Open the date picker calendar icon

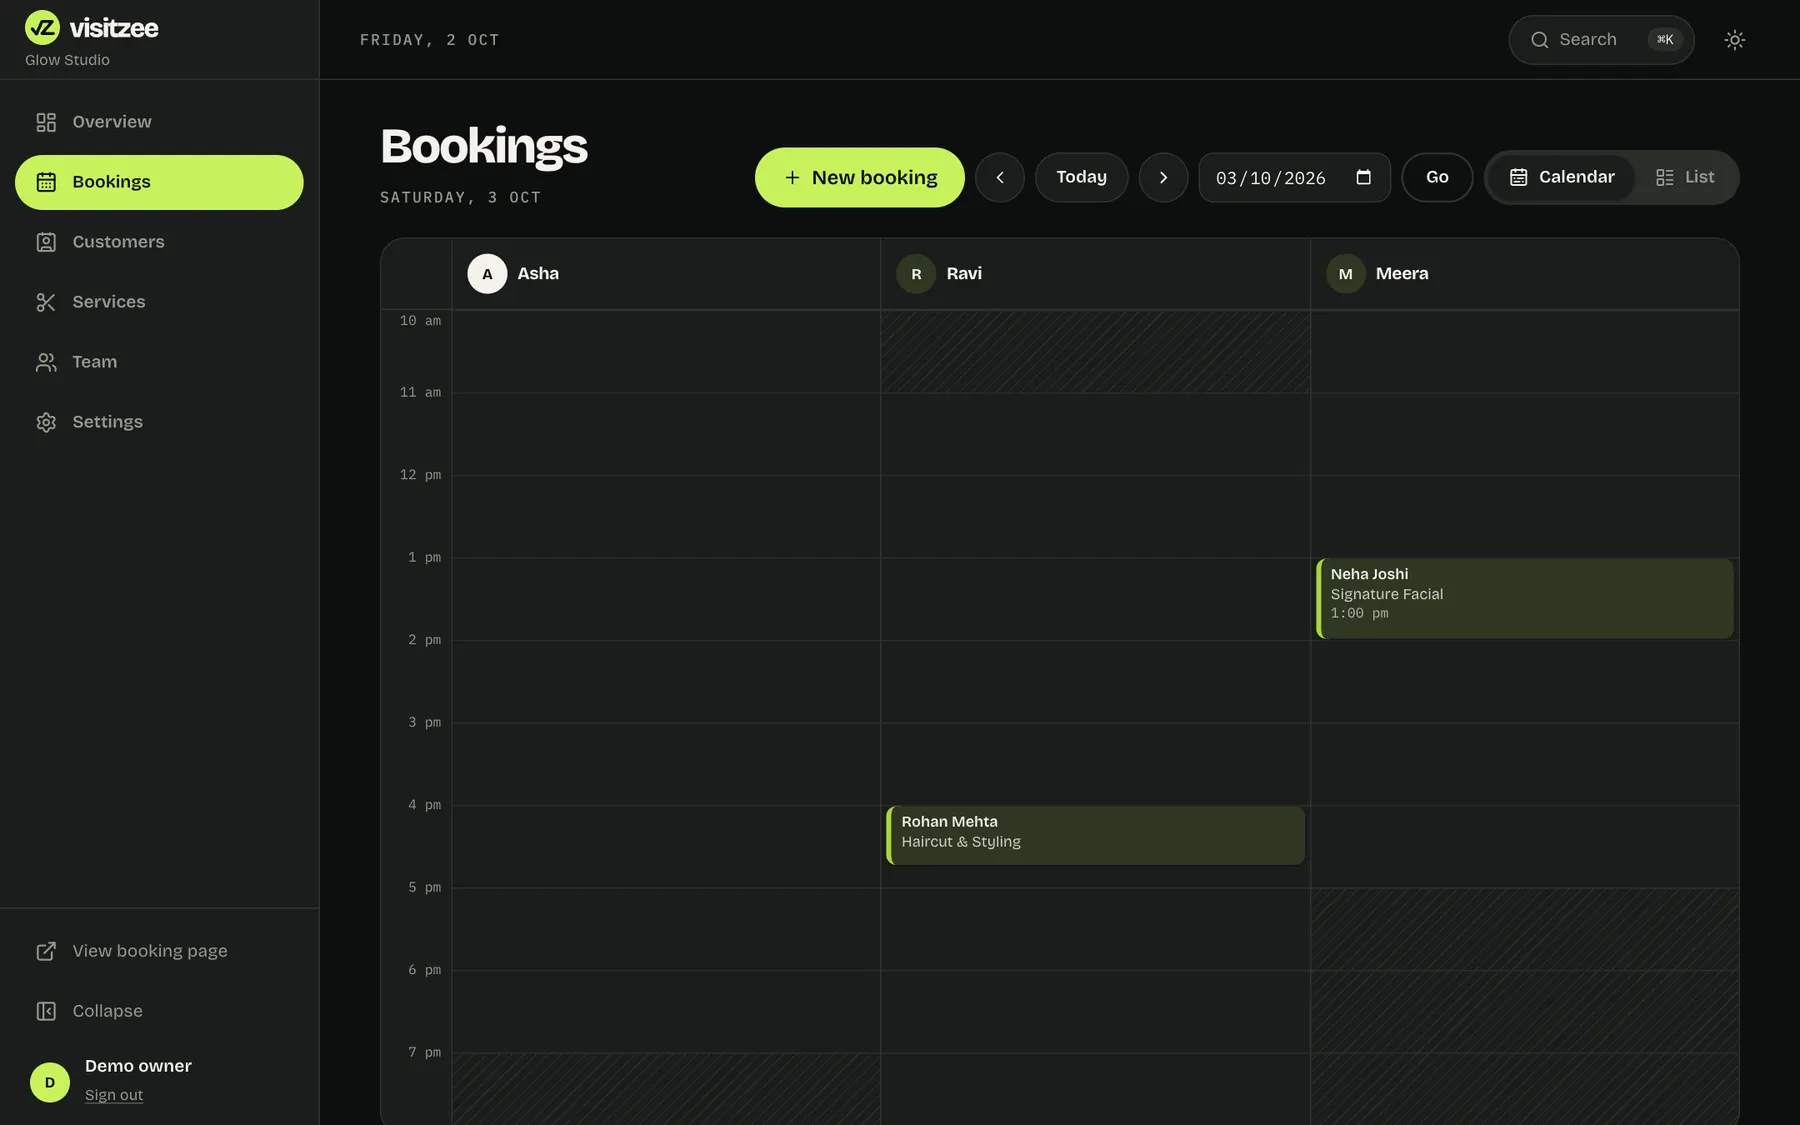(x=1363, y=177)
